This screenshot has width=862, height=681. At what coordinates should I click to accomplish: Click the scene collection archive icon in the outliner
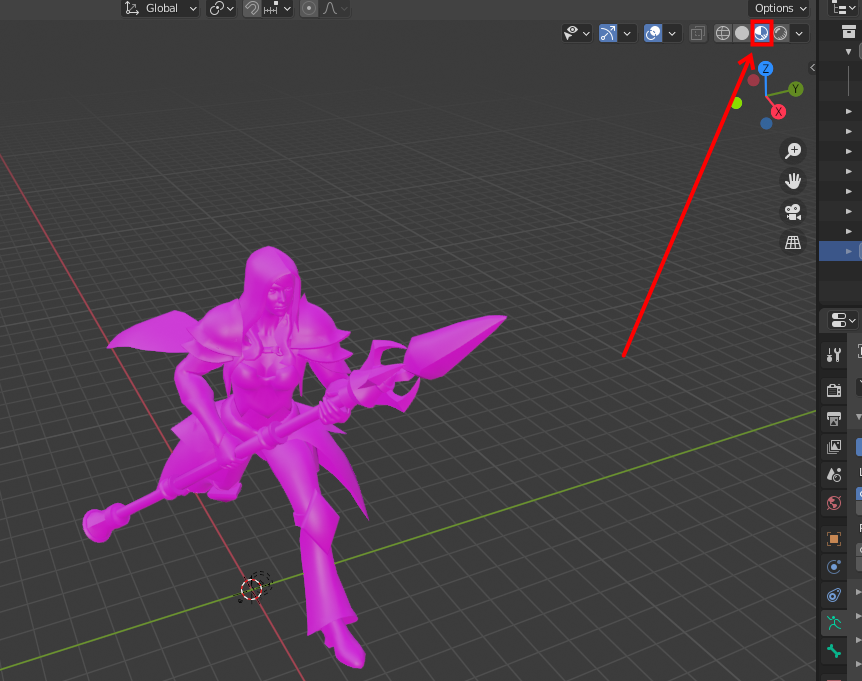point(848,32)
